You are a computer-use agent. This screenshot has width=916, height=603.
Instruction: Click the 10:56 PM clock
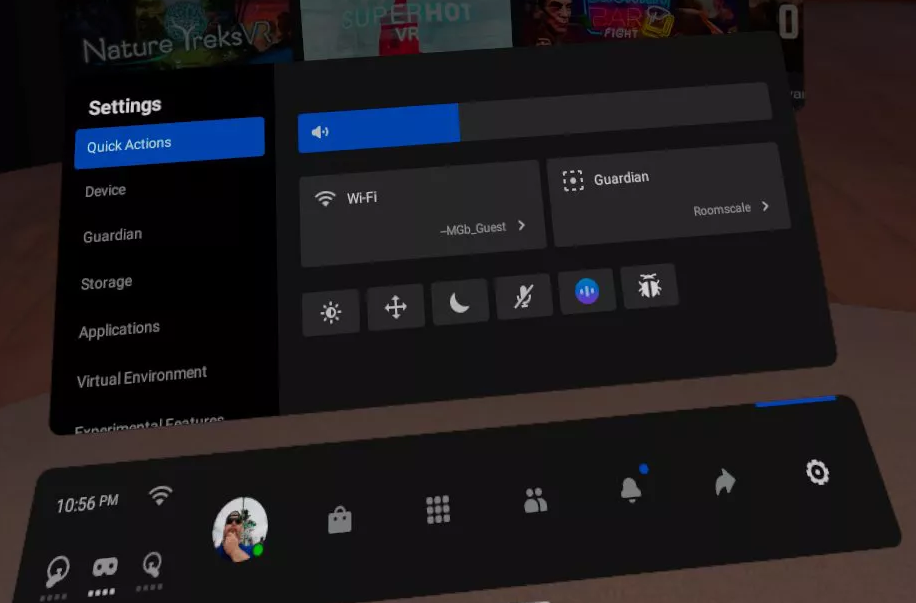pyautogui.click(x=87, y=503)
